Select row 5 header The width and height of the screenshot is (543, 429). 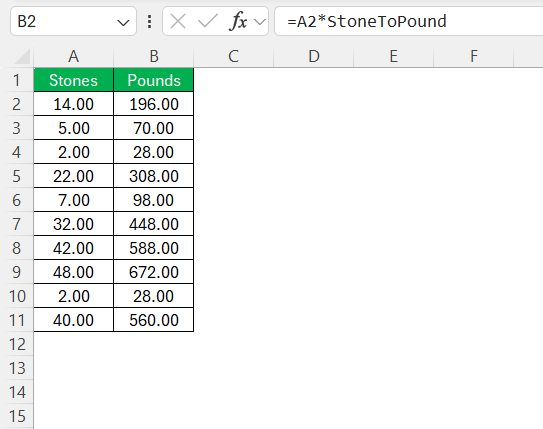coord(17,176)
